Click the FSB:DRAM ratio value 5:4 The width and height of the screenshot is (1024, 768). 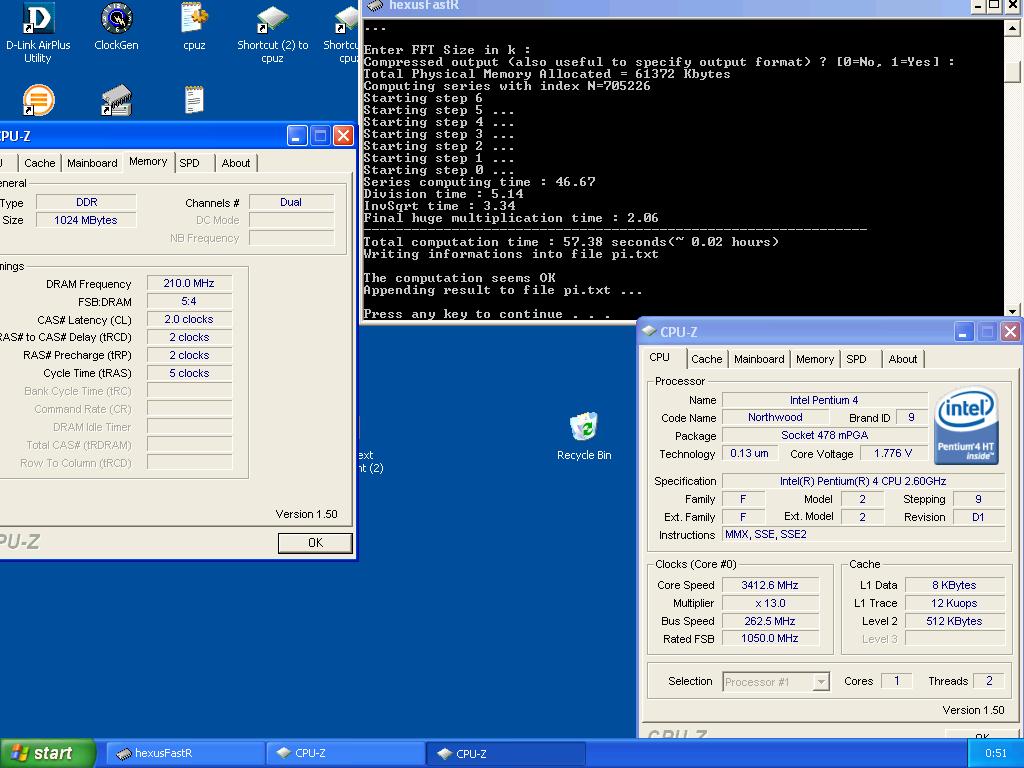point(189,301)
